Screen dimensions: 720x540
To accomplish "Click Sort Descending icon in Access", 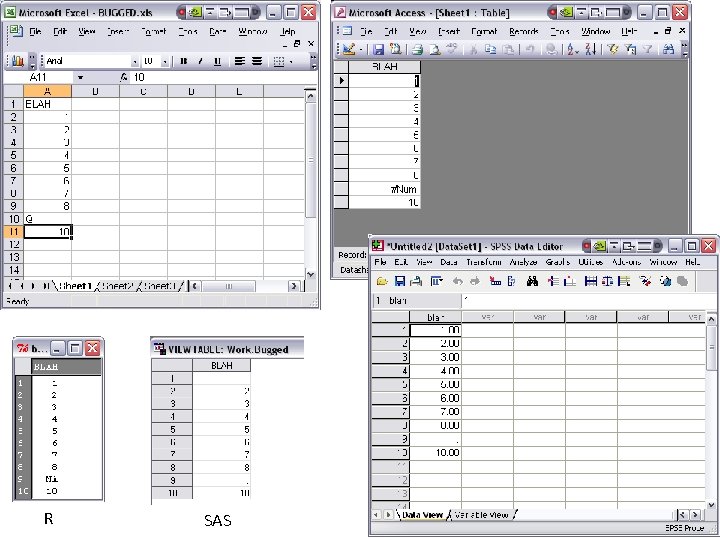I will click(591, 49).
